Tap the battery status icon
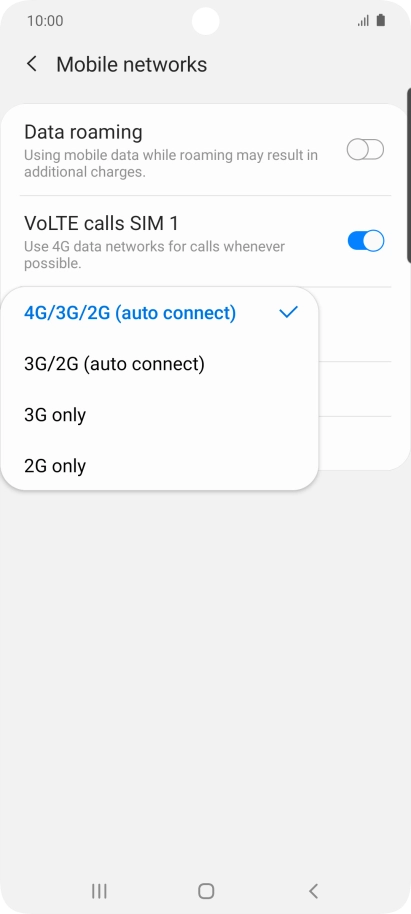411x914 pixels. (381, 21)
